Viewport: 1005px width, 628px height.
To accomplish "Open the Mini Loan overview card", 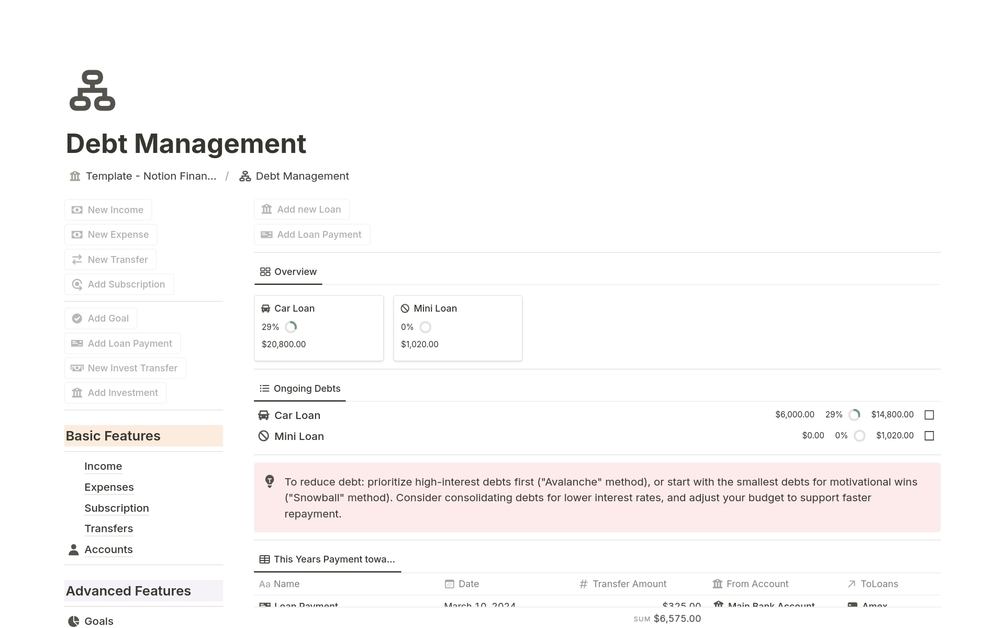I will coord(458,328).
